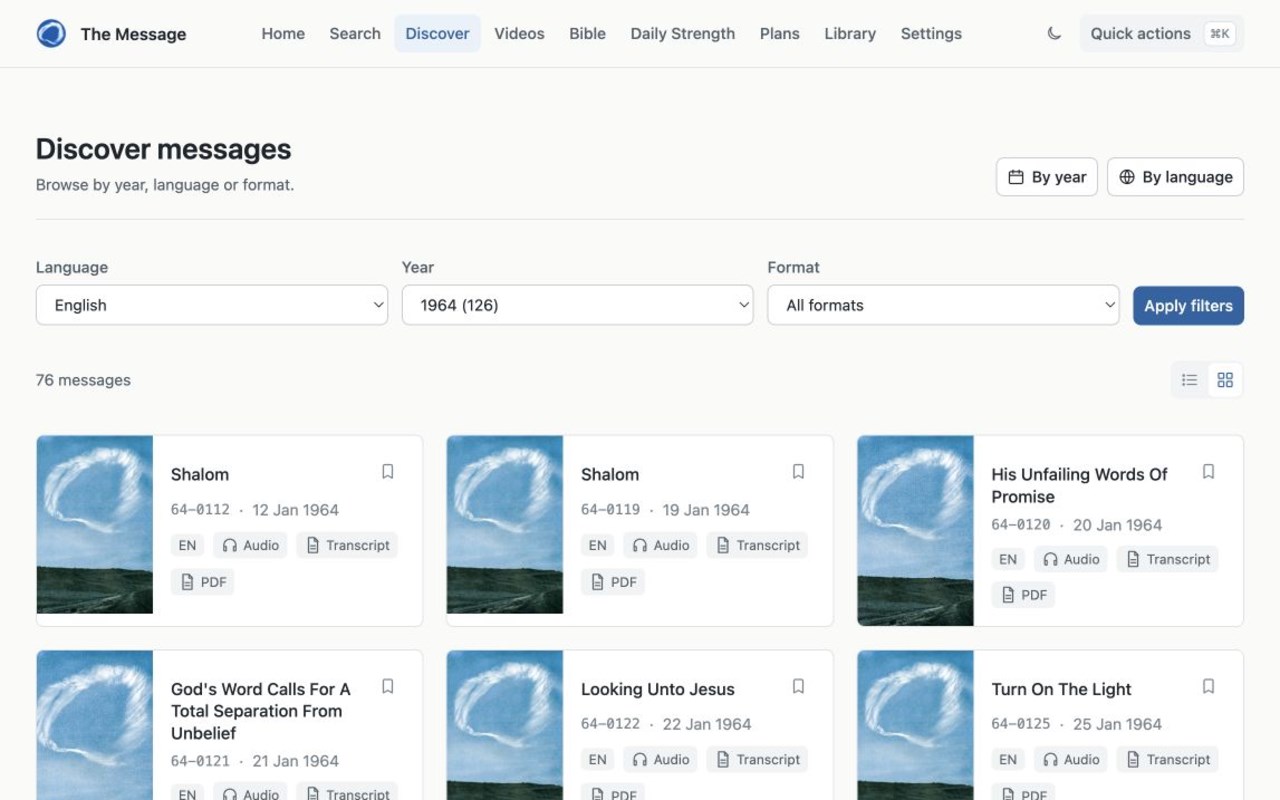This screenshot has height=800, width=1280.
Task: Play Audio for Shalom 64-0112
Action: pyautogui.click(x=250, y=545)
